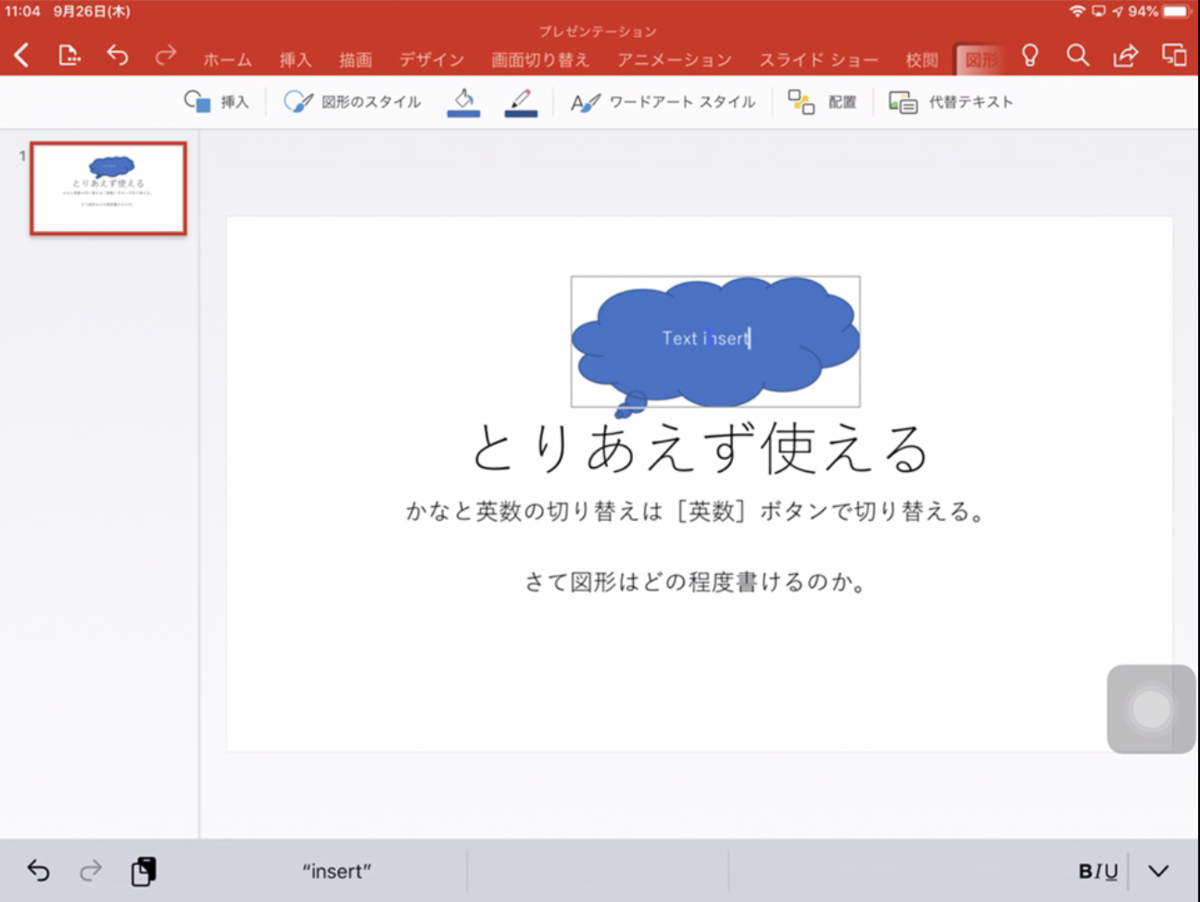Viewport: 1200px width, 902px height.
Task: Redo via the red redo arrow in the ribbon
Action: click(164, 57)
